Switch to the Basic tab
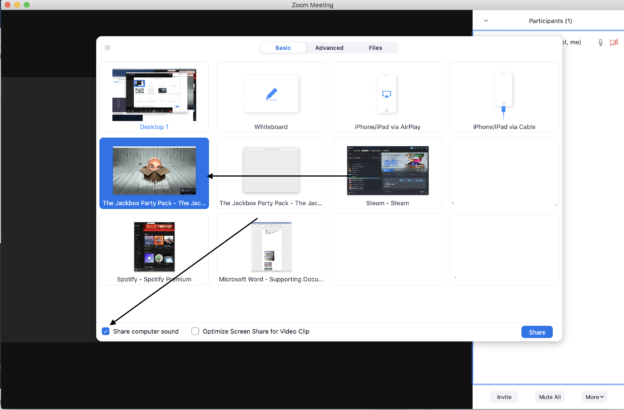Image resolution: width=624 pixels, height=410 pixels. coord(283,48)
